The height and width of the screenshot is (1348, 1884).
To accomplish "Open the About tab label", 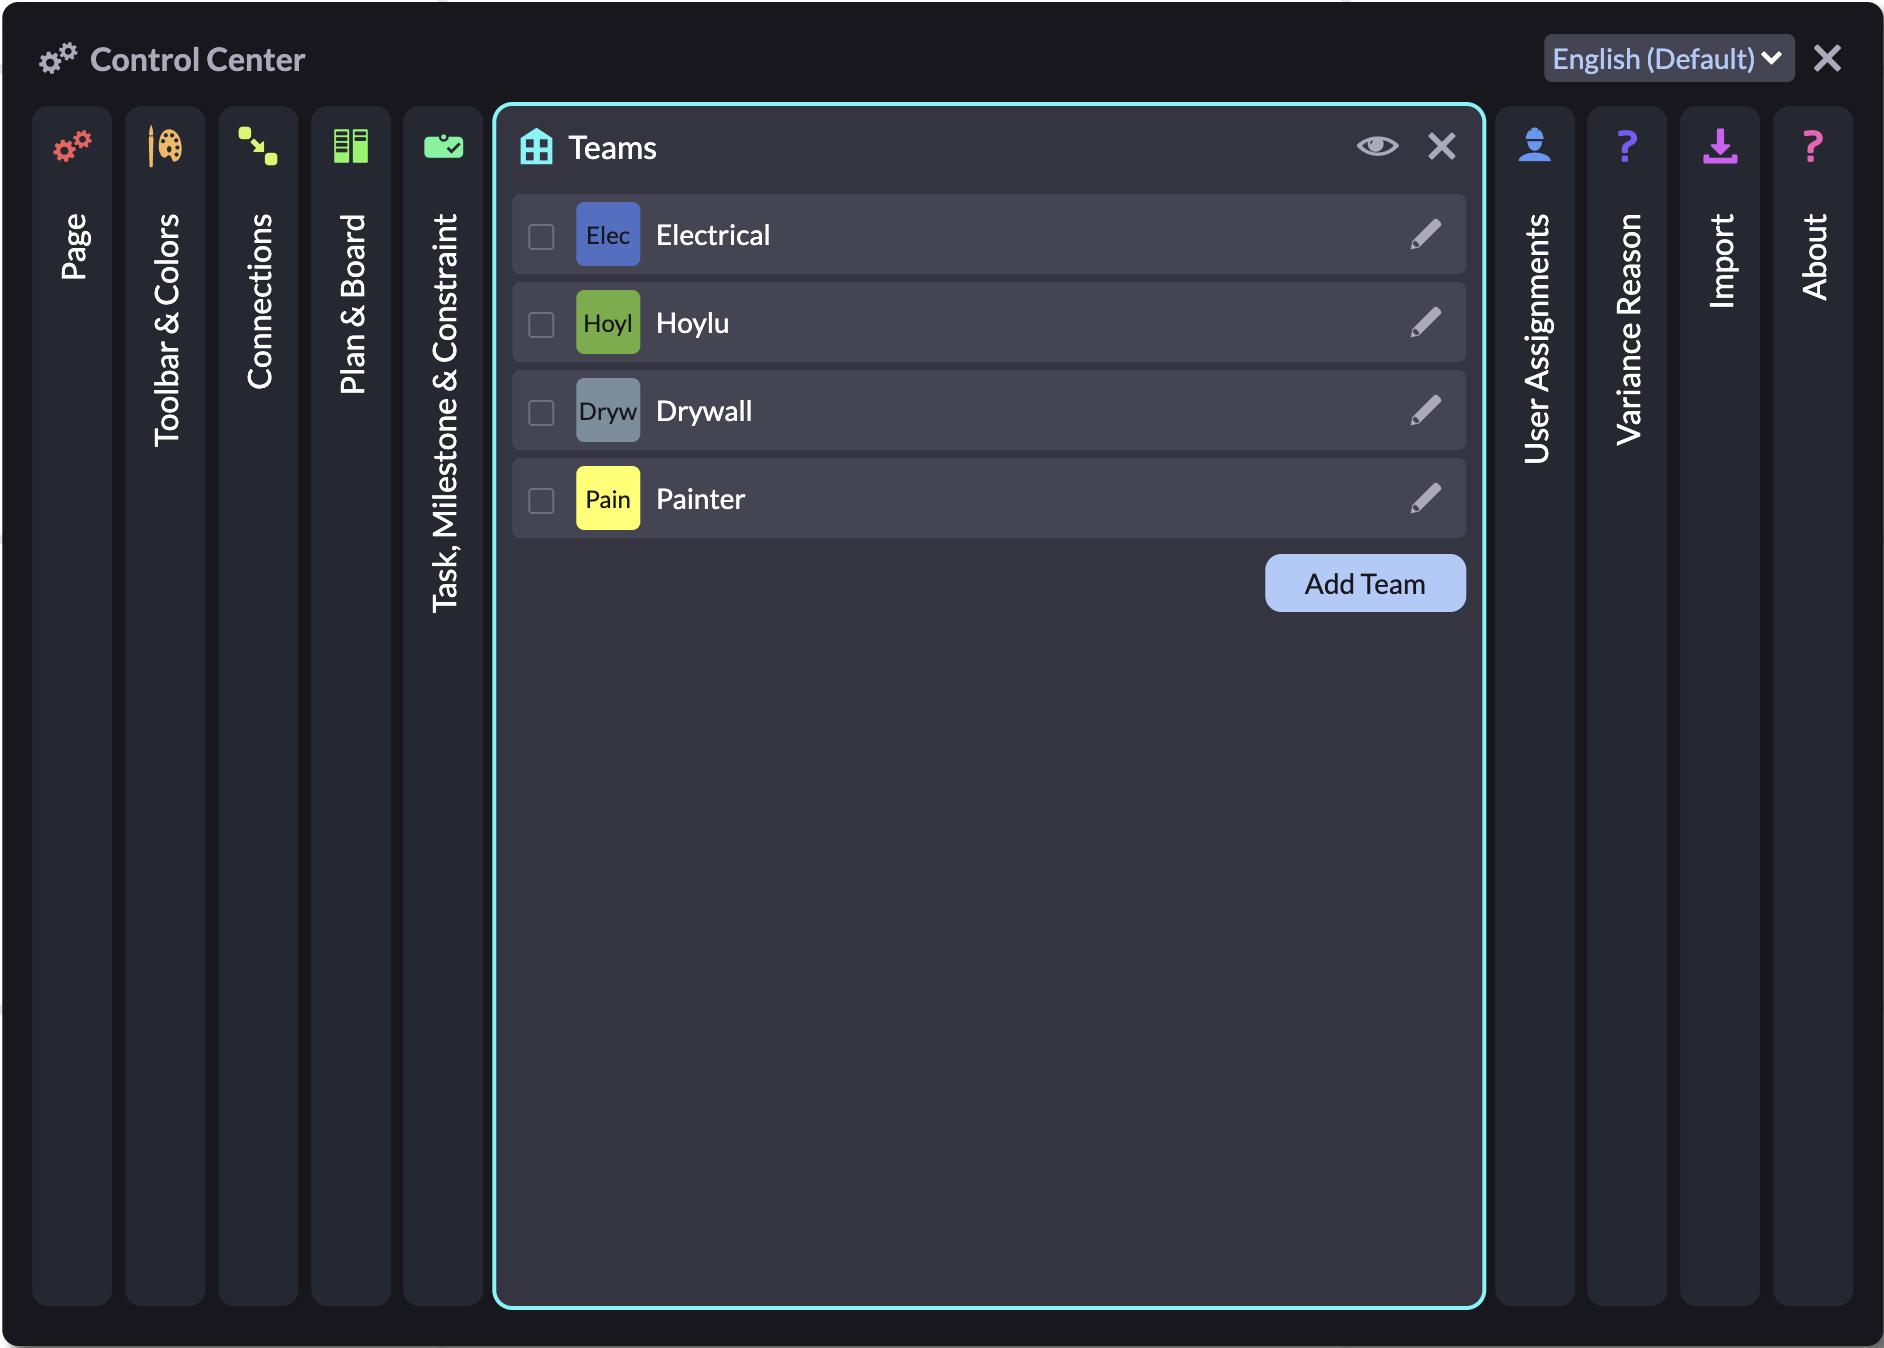I will click(x=1814, y=257).
